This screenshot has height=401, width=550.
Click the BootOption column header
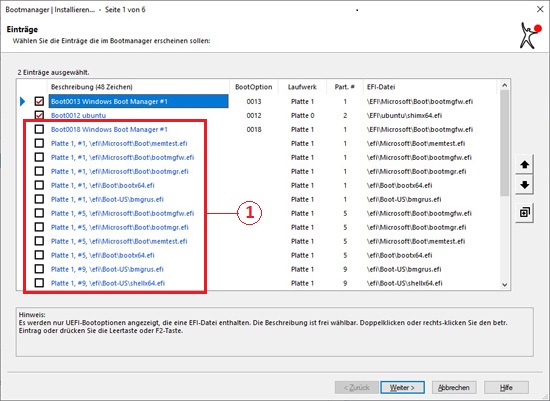[x=254, y=87]
